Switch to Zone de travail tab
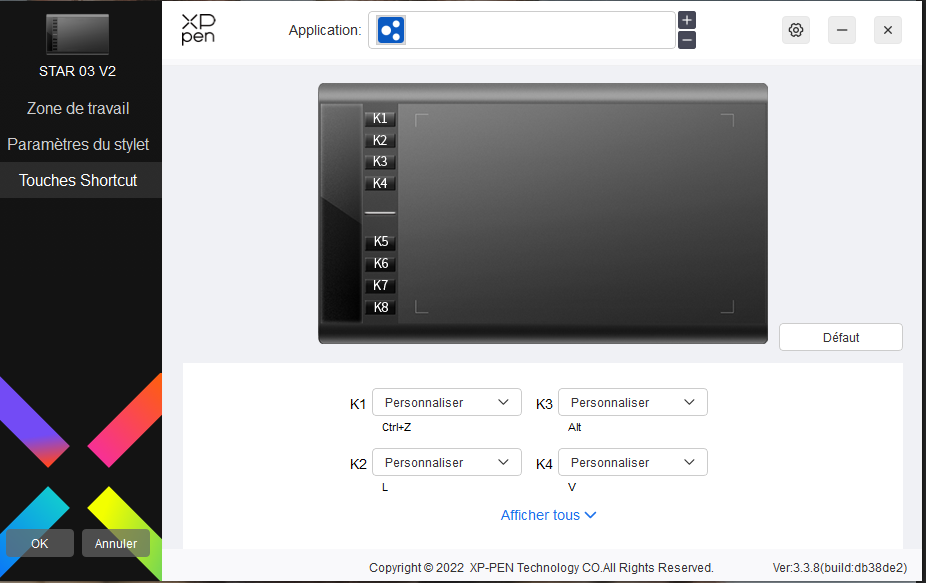This screenshot has height=583, width=926. (x=78, y=108)
